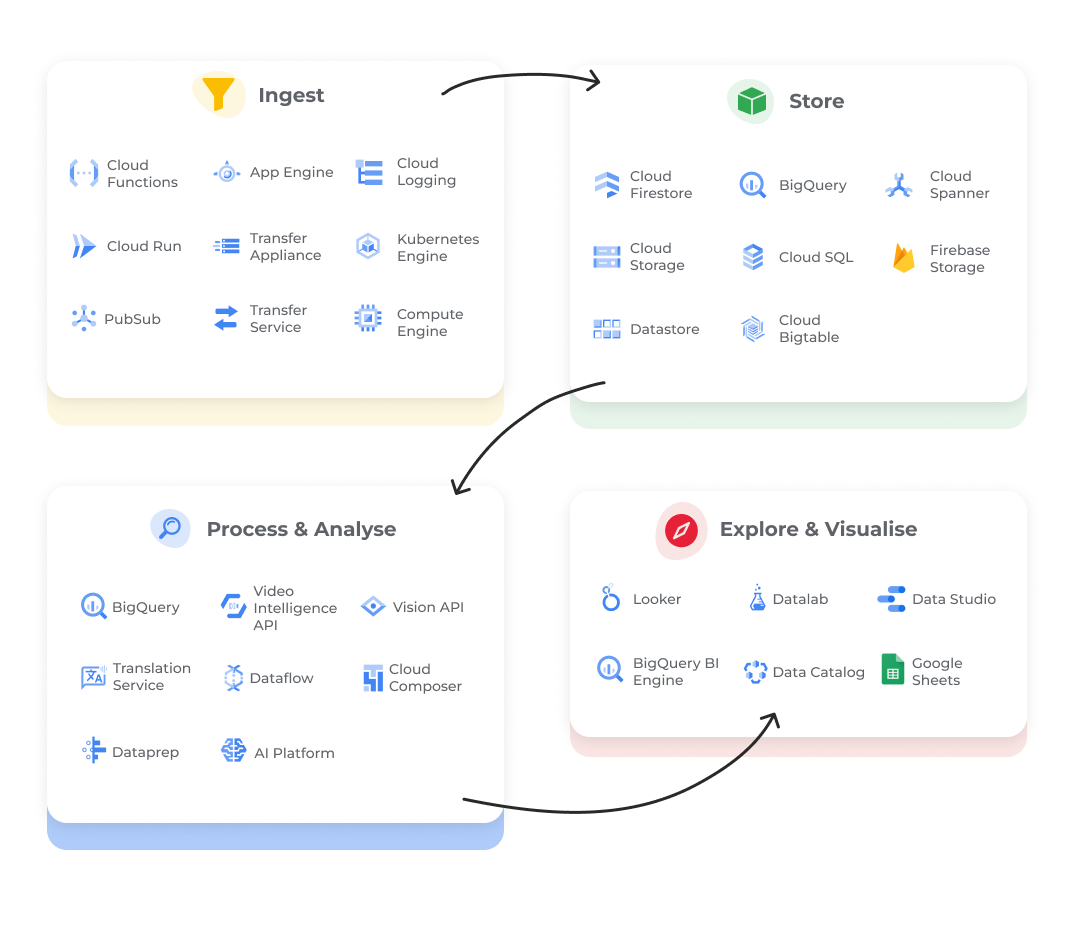
Task: Click the 'Cloud Functions' label
Action: [142, 174]
